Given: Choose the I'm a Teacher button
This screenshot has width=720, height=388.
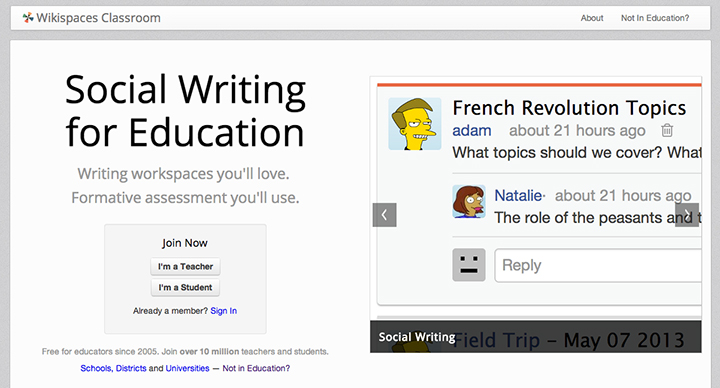Looking at the screenshot, I should pos(186,266).
